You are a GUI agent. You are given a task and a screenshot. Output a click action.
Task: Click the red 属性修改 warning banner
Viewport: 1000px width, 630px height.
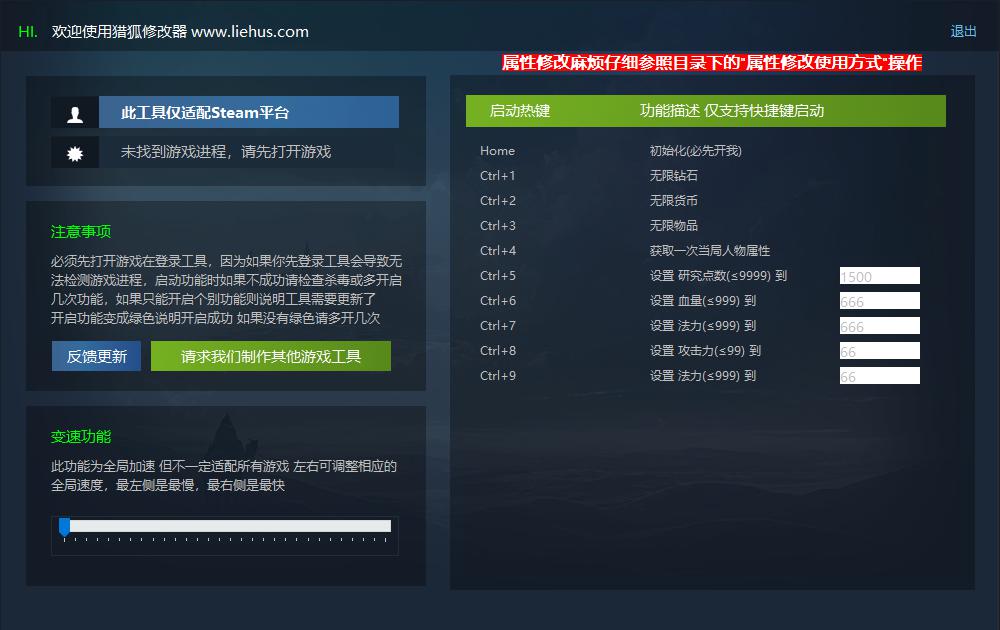pyautogui.click(x=712, y=62)
